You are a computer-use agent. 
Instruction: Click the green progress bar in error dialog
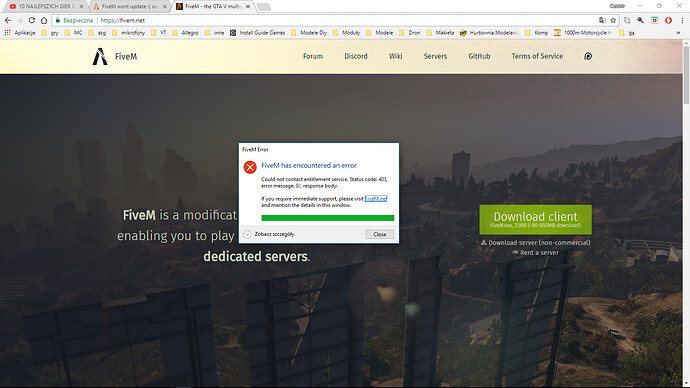pyautogui.click(x=328, y=218)
